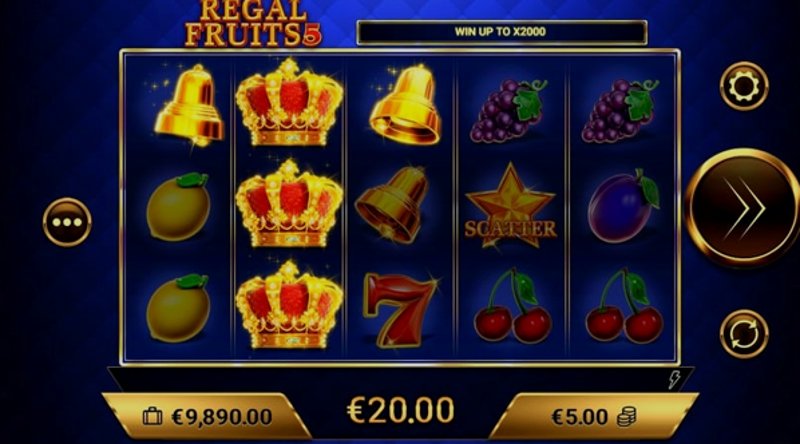Open the three-dots menu button

pos(67,222)
